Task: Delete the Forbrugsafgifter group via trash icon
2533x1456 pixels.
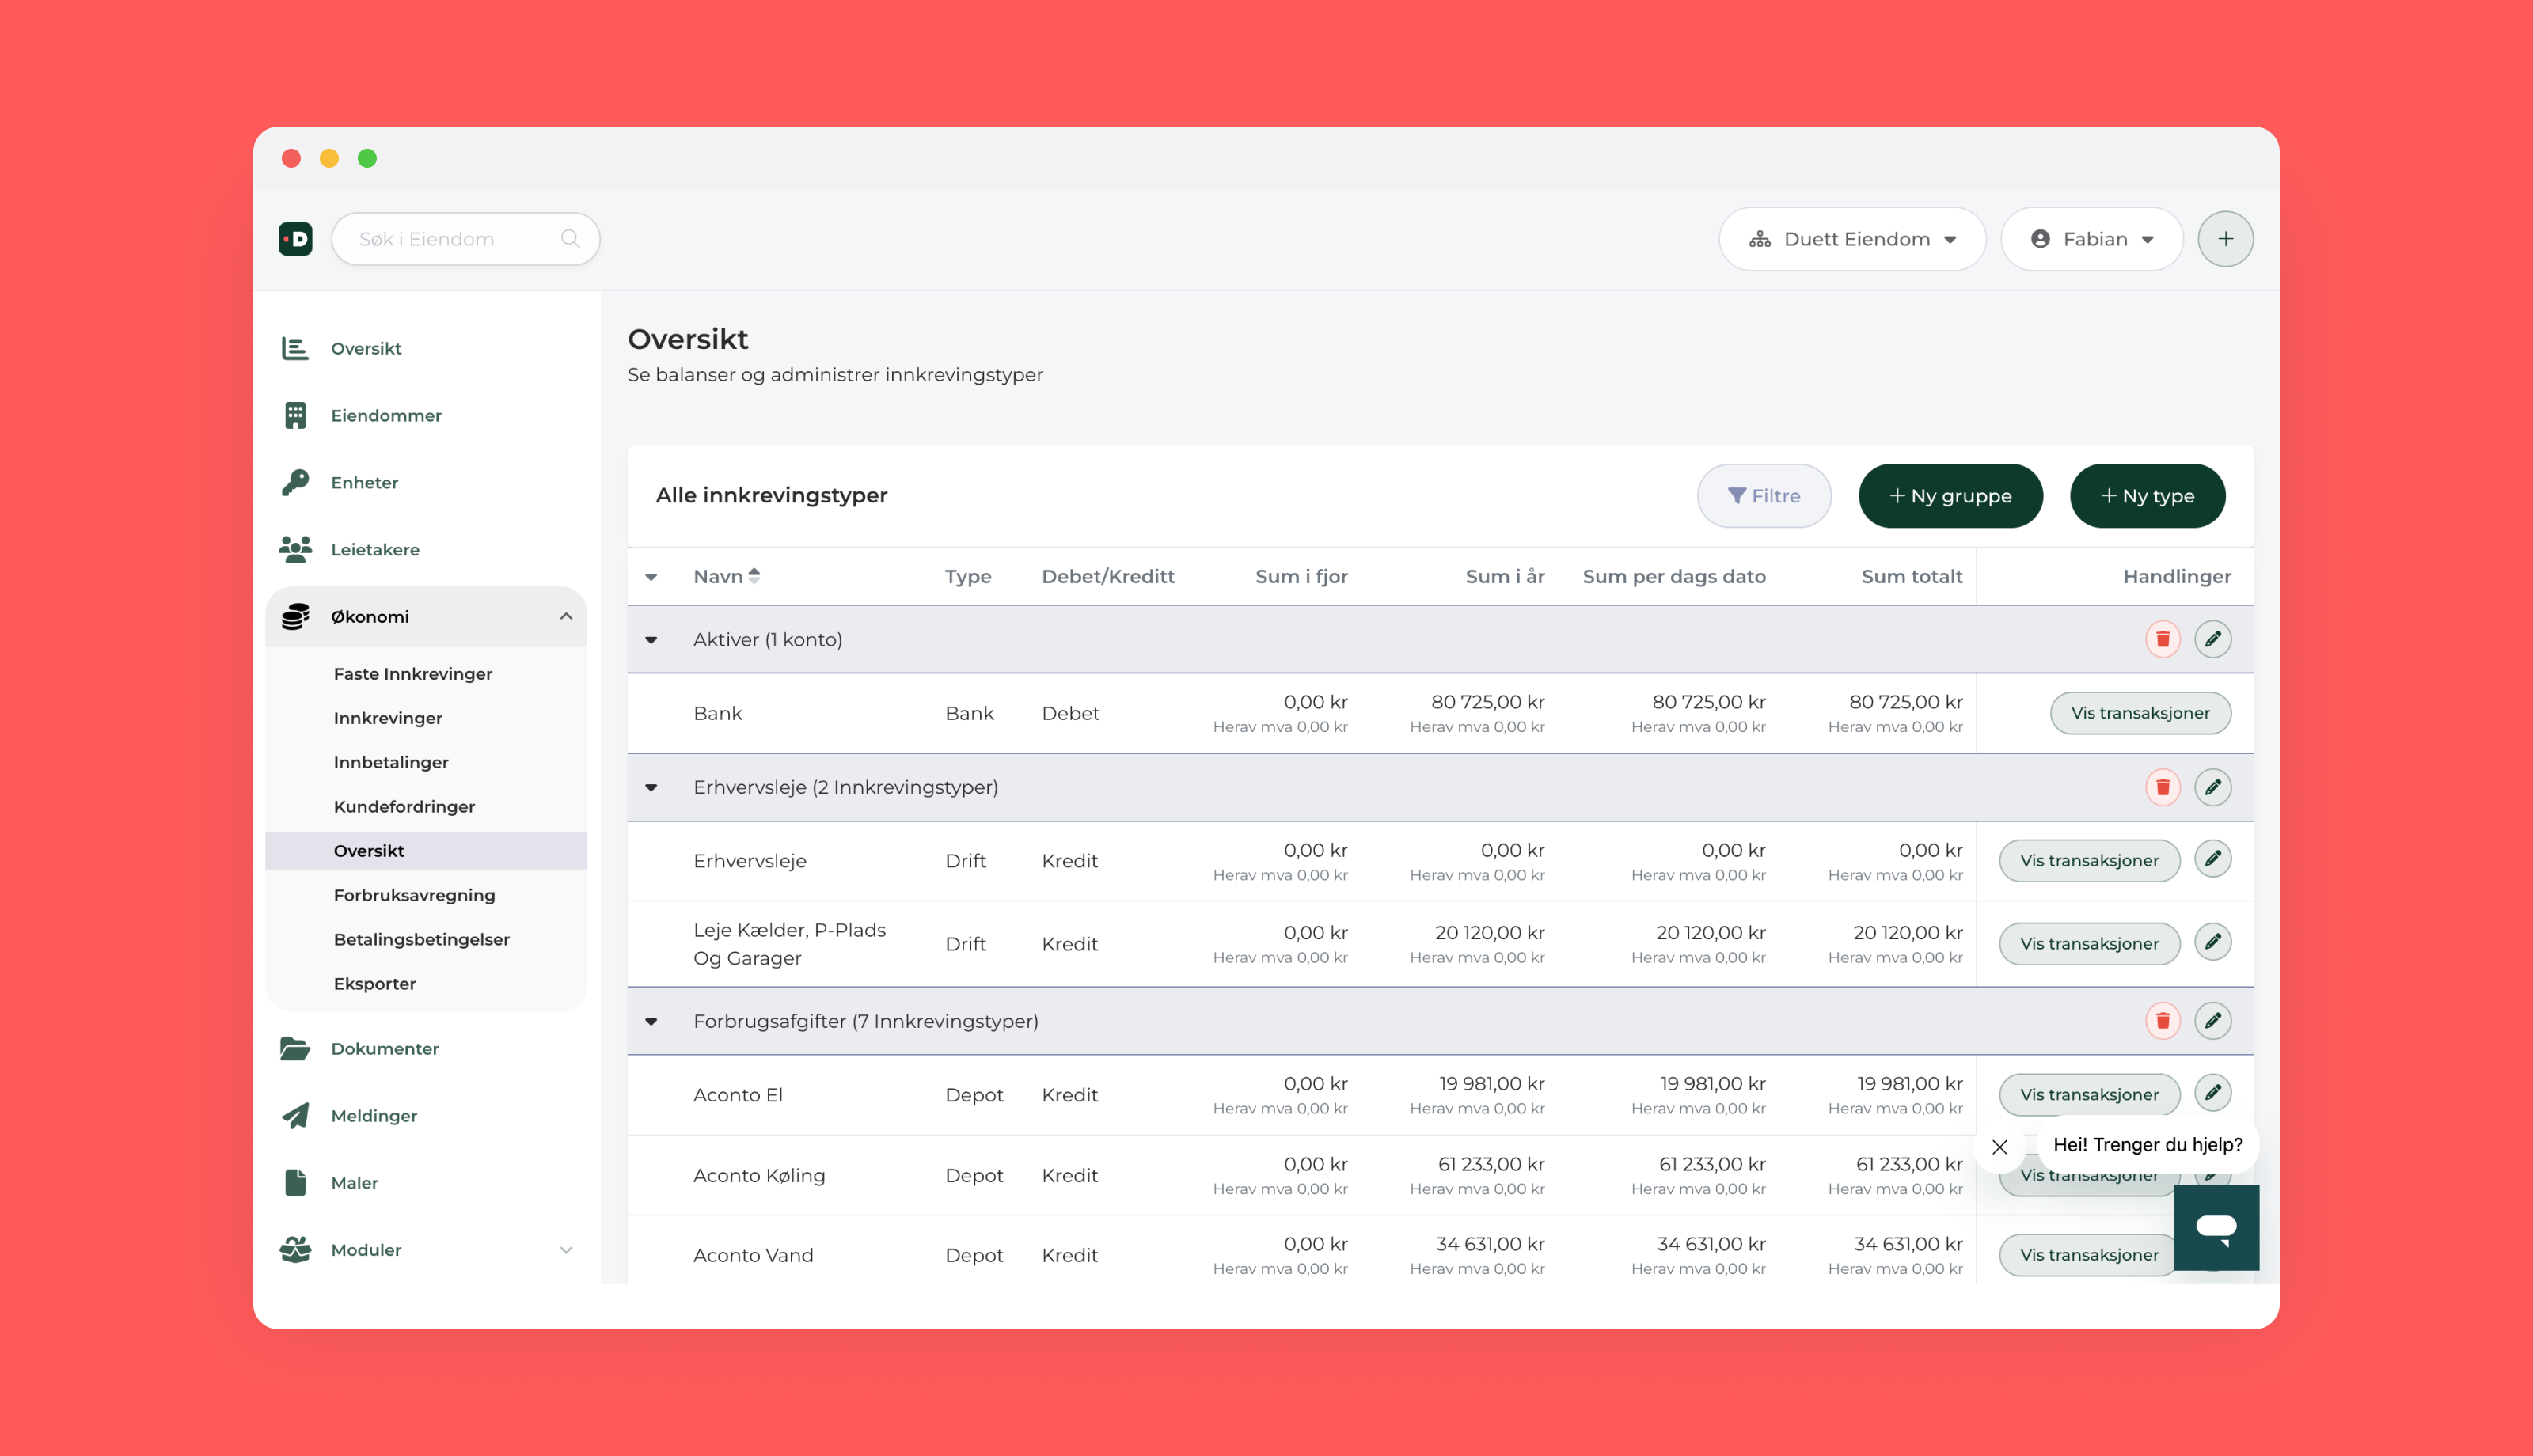Action: pyautogui.click(x=2162, y=1021)
